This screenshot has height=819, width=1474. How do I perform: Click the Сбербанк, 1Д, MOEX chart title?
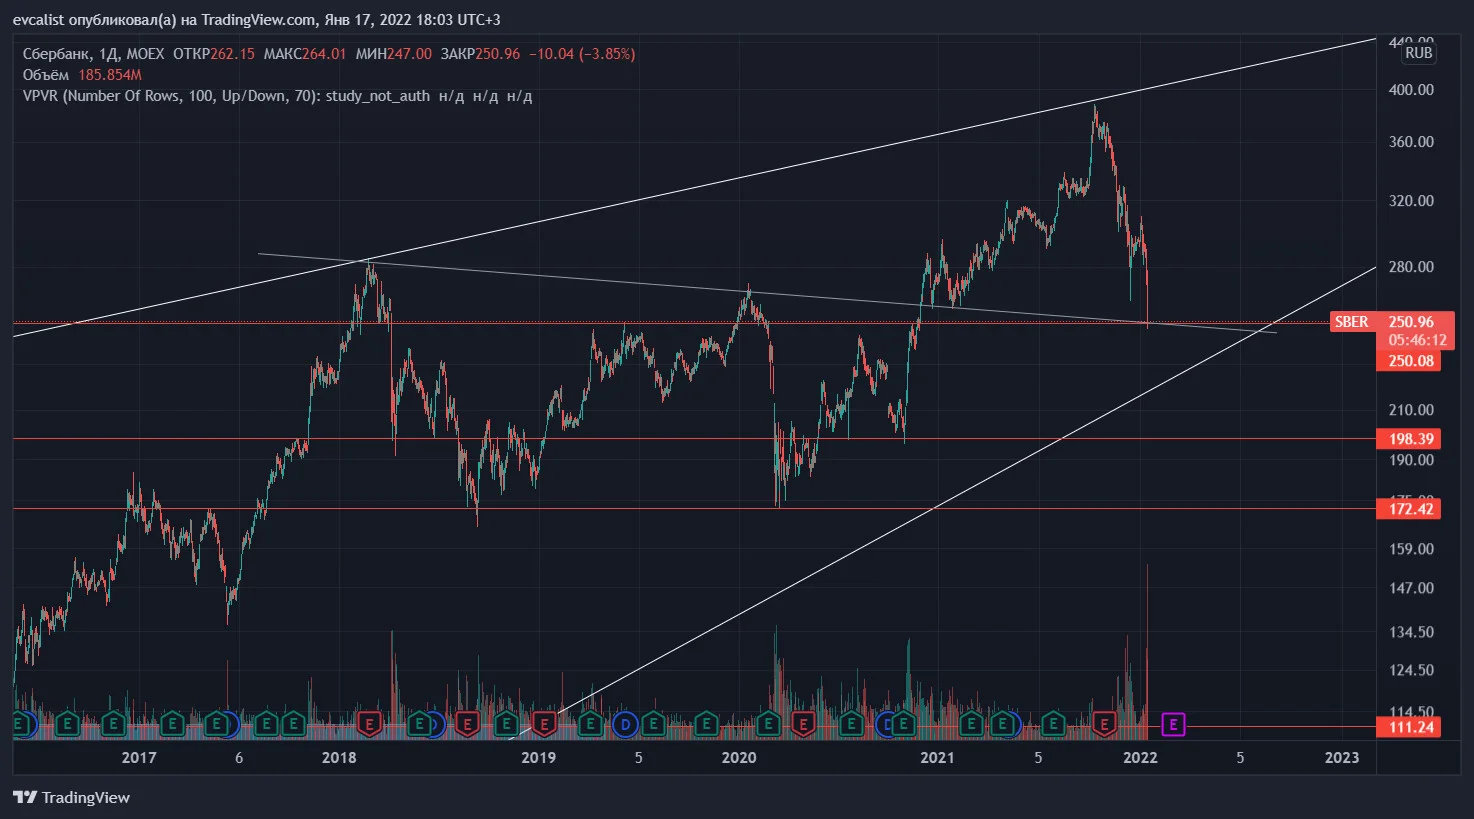pos(94,54)
